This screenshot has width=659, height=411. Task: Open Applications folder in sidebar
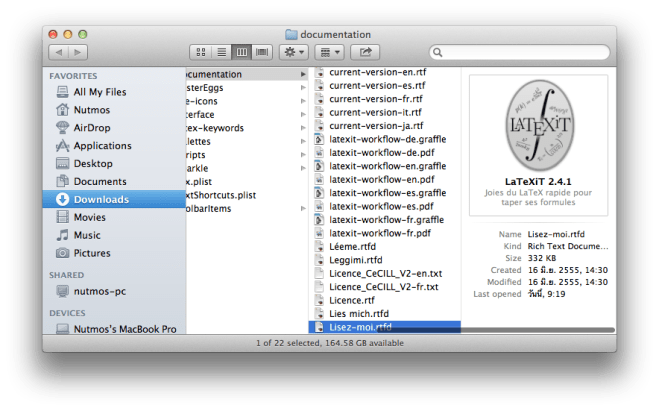point(102,146)
